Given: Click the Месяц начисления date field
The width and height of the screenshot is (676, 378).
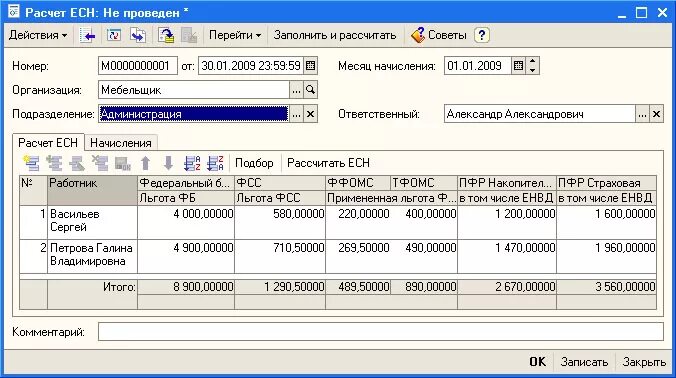Looking at the screenshot, I should click(478, 66).
